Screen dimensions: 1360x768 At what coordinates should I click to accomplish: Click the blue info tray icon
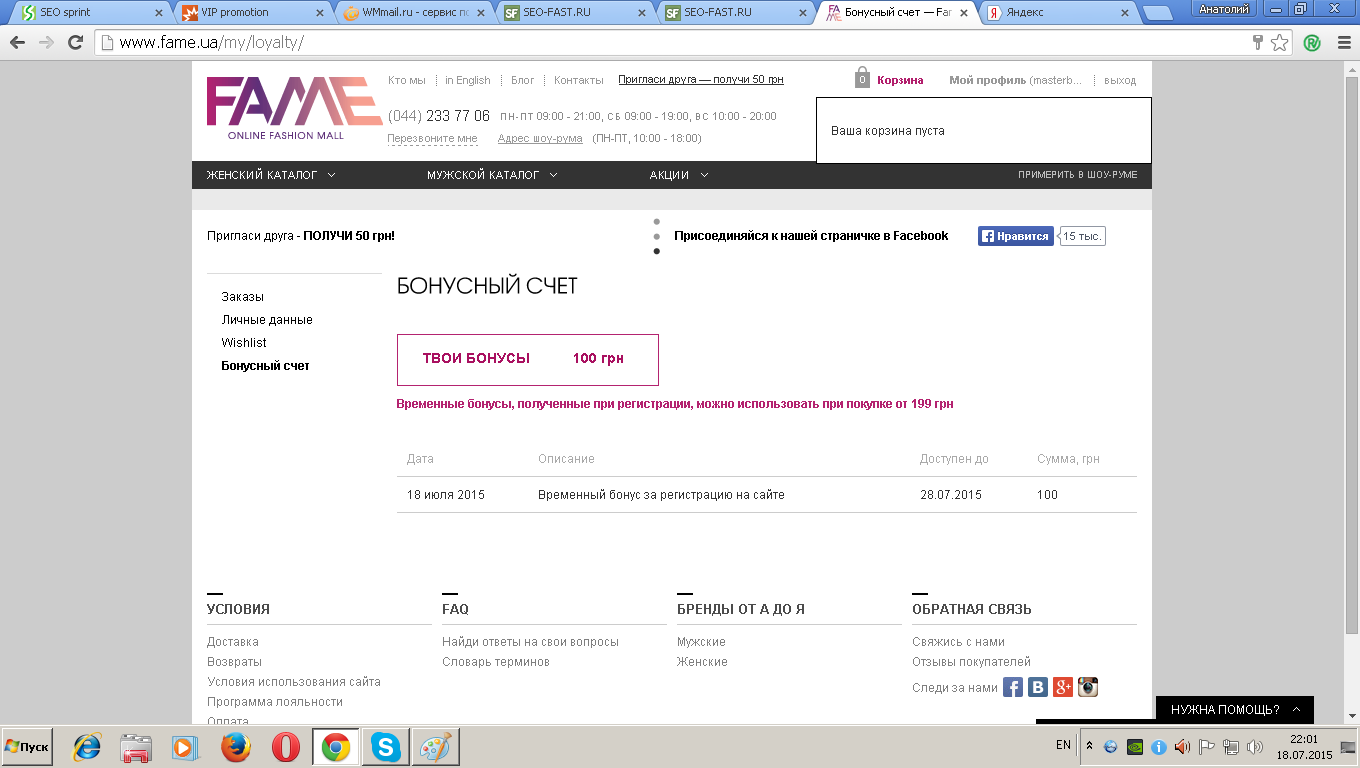click(1159, 746)
